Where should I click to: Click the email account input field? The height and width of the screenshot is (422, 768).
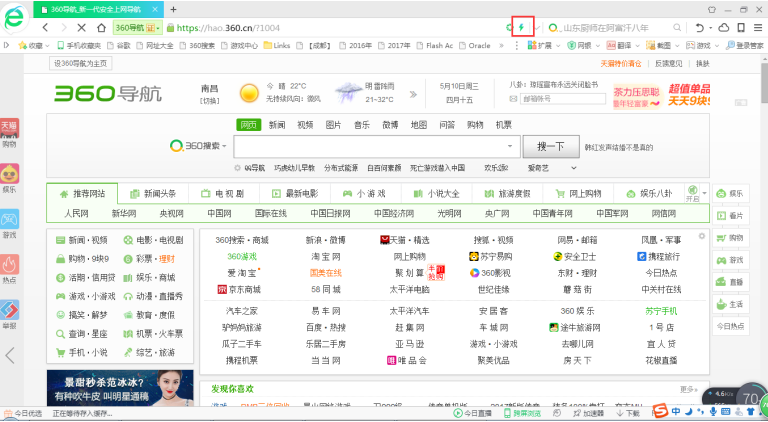point(564,99)
